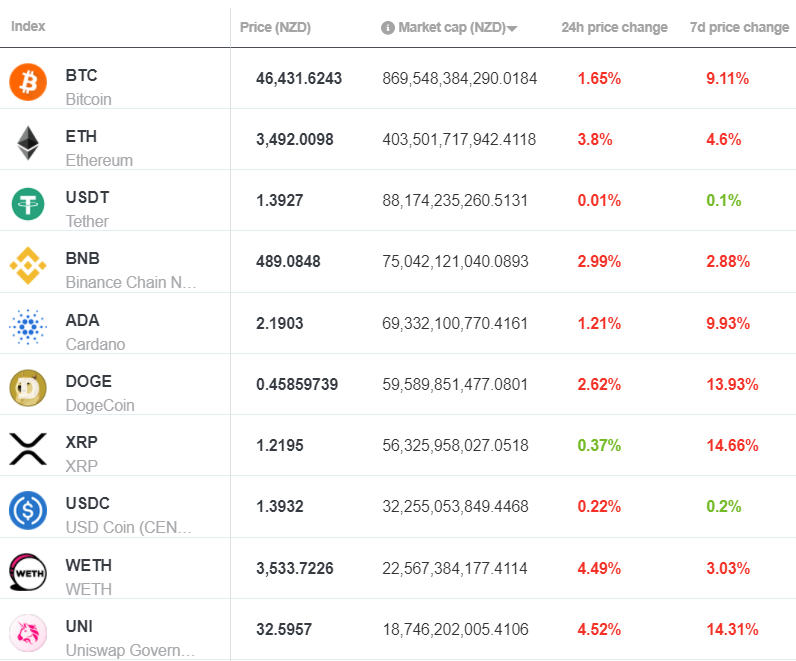
Task: Click WETH 24h change 4.49%
Action: 599,568
